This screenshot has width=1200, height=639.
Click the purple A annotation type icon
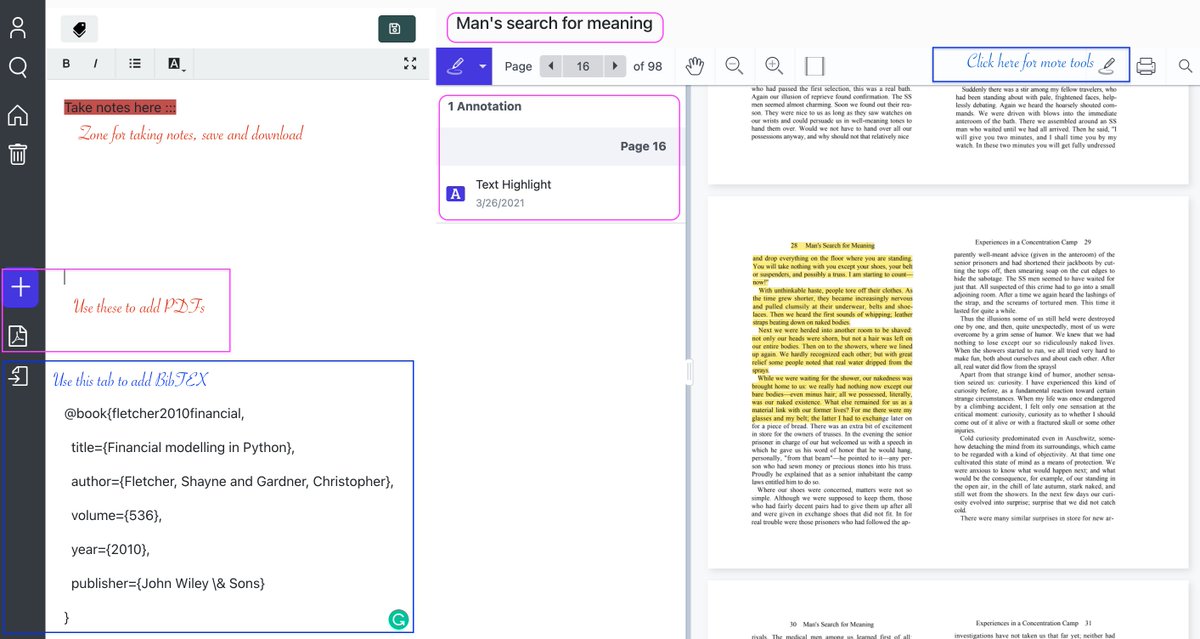point(455,194)
